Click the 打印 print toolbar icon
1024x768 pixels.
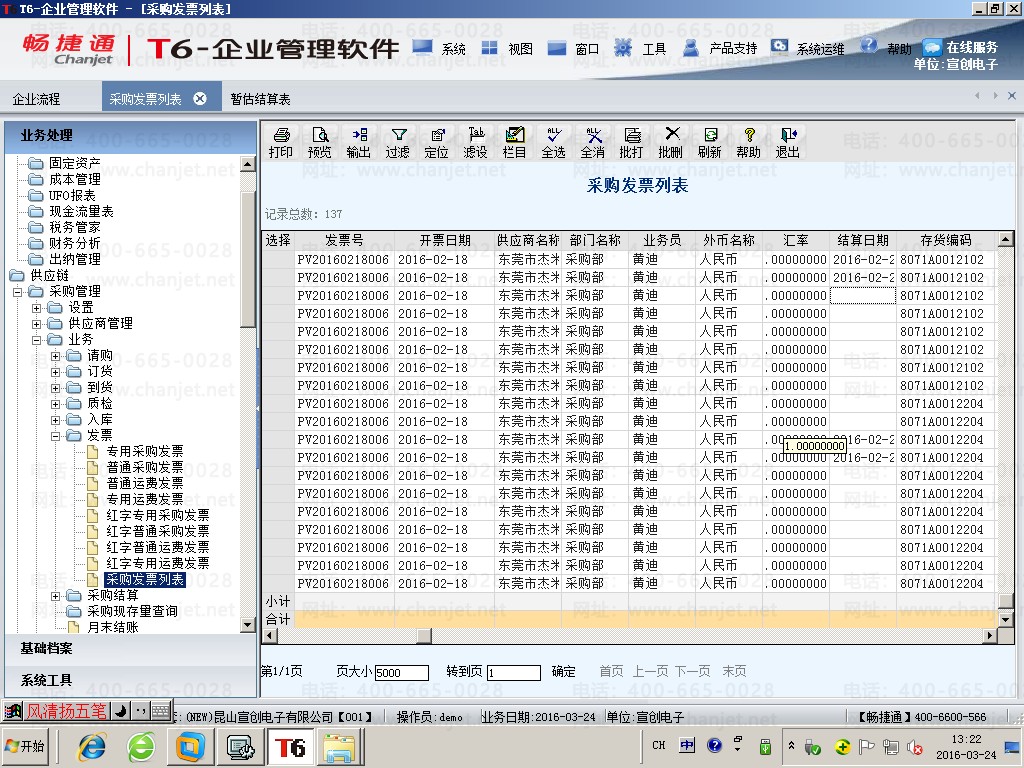coord(281,142)
